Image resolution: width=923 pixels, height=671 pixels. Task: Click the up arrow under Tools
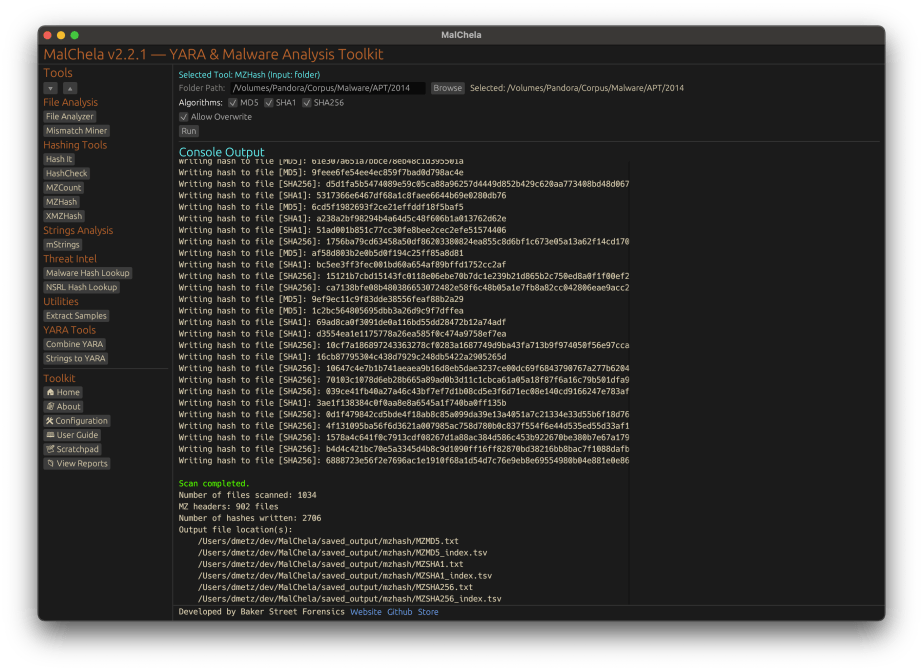(x=69, y=88)
